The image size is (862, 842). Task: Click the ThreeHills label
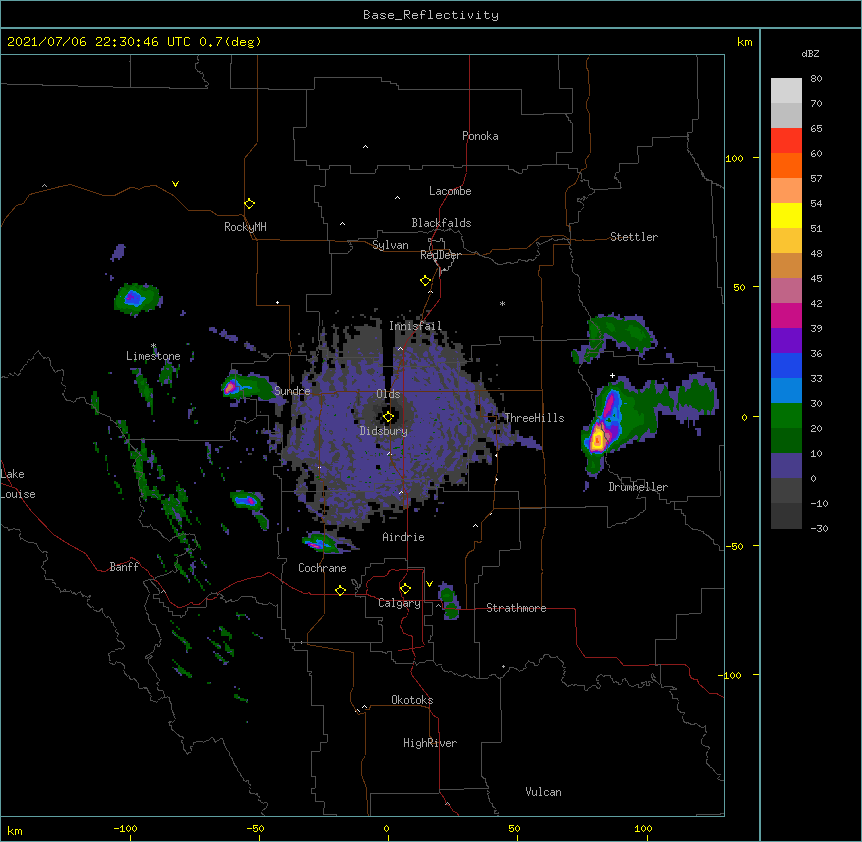[x=534, y=418]
